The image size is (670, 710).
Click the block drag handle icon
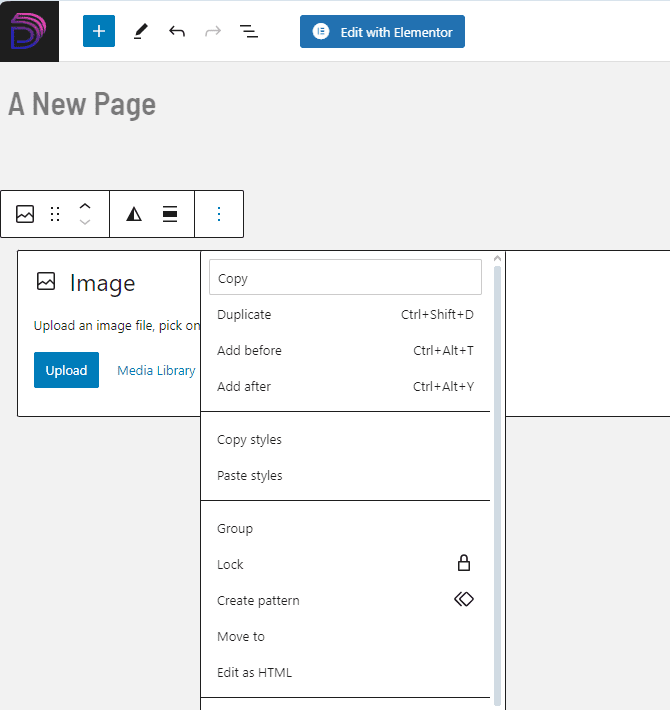point(55,214)
